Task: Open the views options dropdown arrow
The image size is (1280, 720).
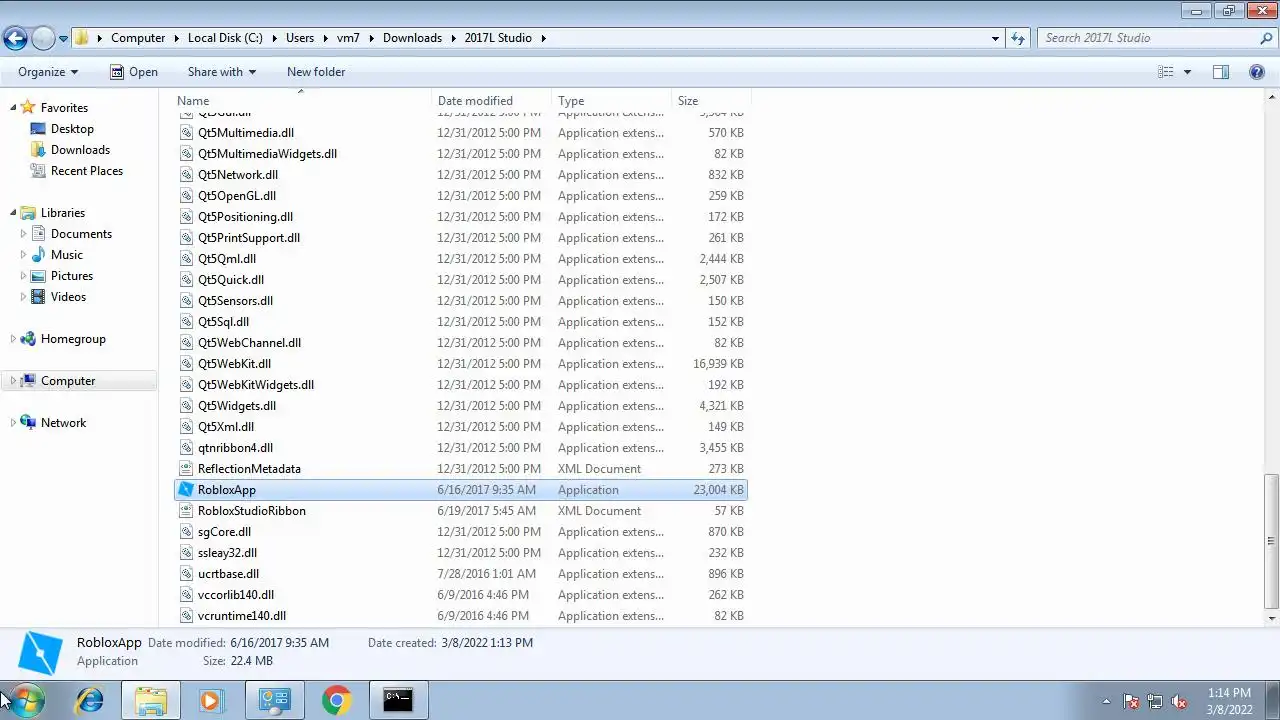Action: point(1187,72)
